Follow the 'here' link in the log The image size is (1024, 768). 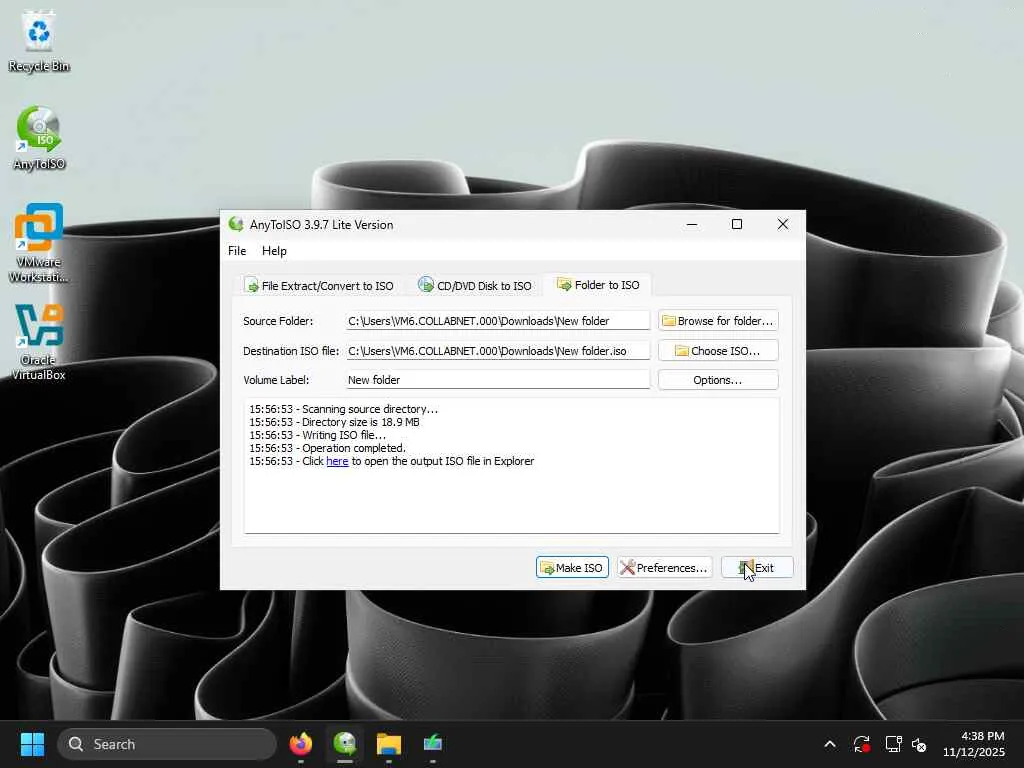pos(337,461)
